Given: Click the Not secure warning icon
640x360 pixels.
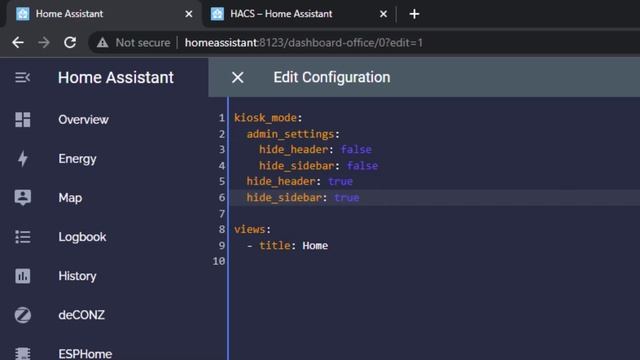Looking at the screenshot, I should click(x=102, y=42).
